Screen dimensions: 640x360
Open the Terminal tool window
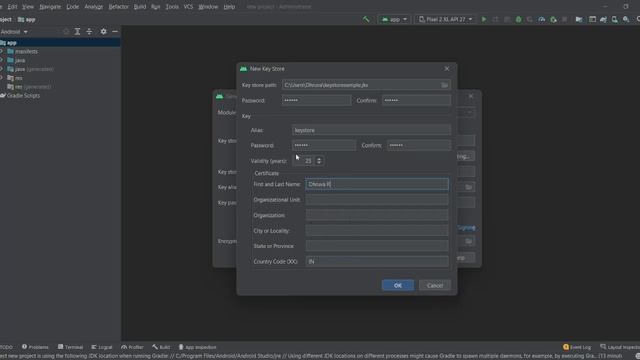tap(70, 347)
